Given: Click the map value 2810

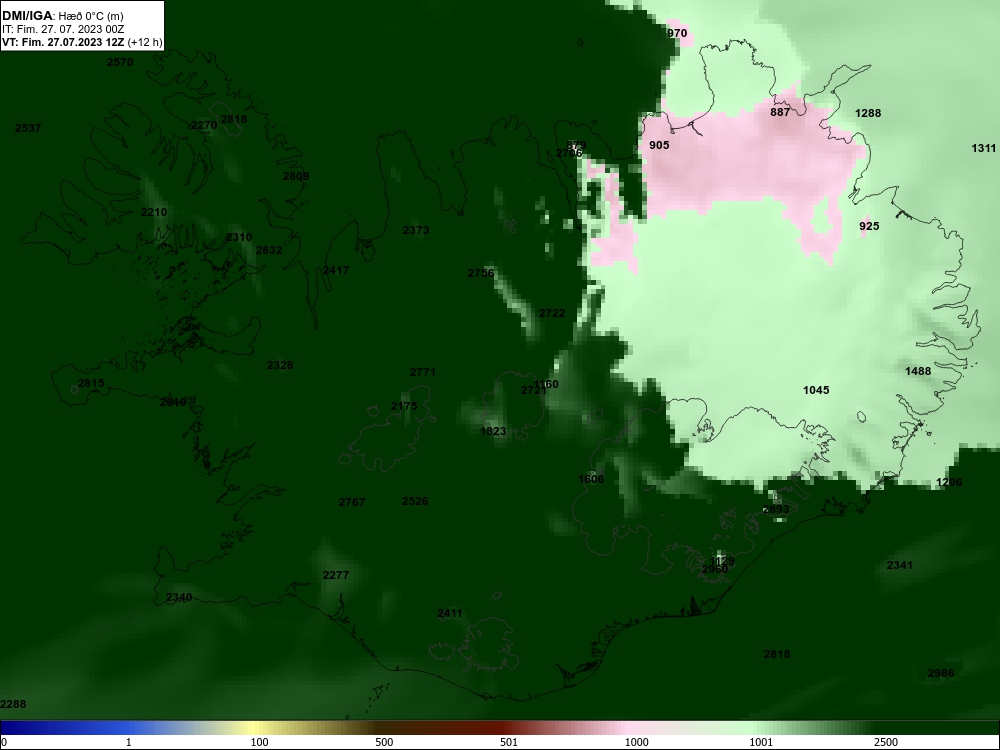Looking at the screenshot, I should (173, 402).
